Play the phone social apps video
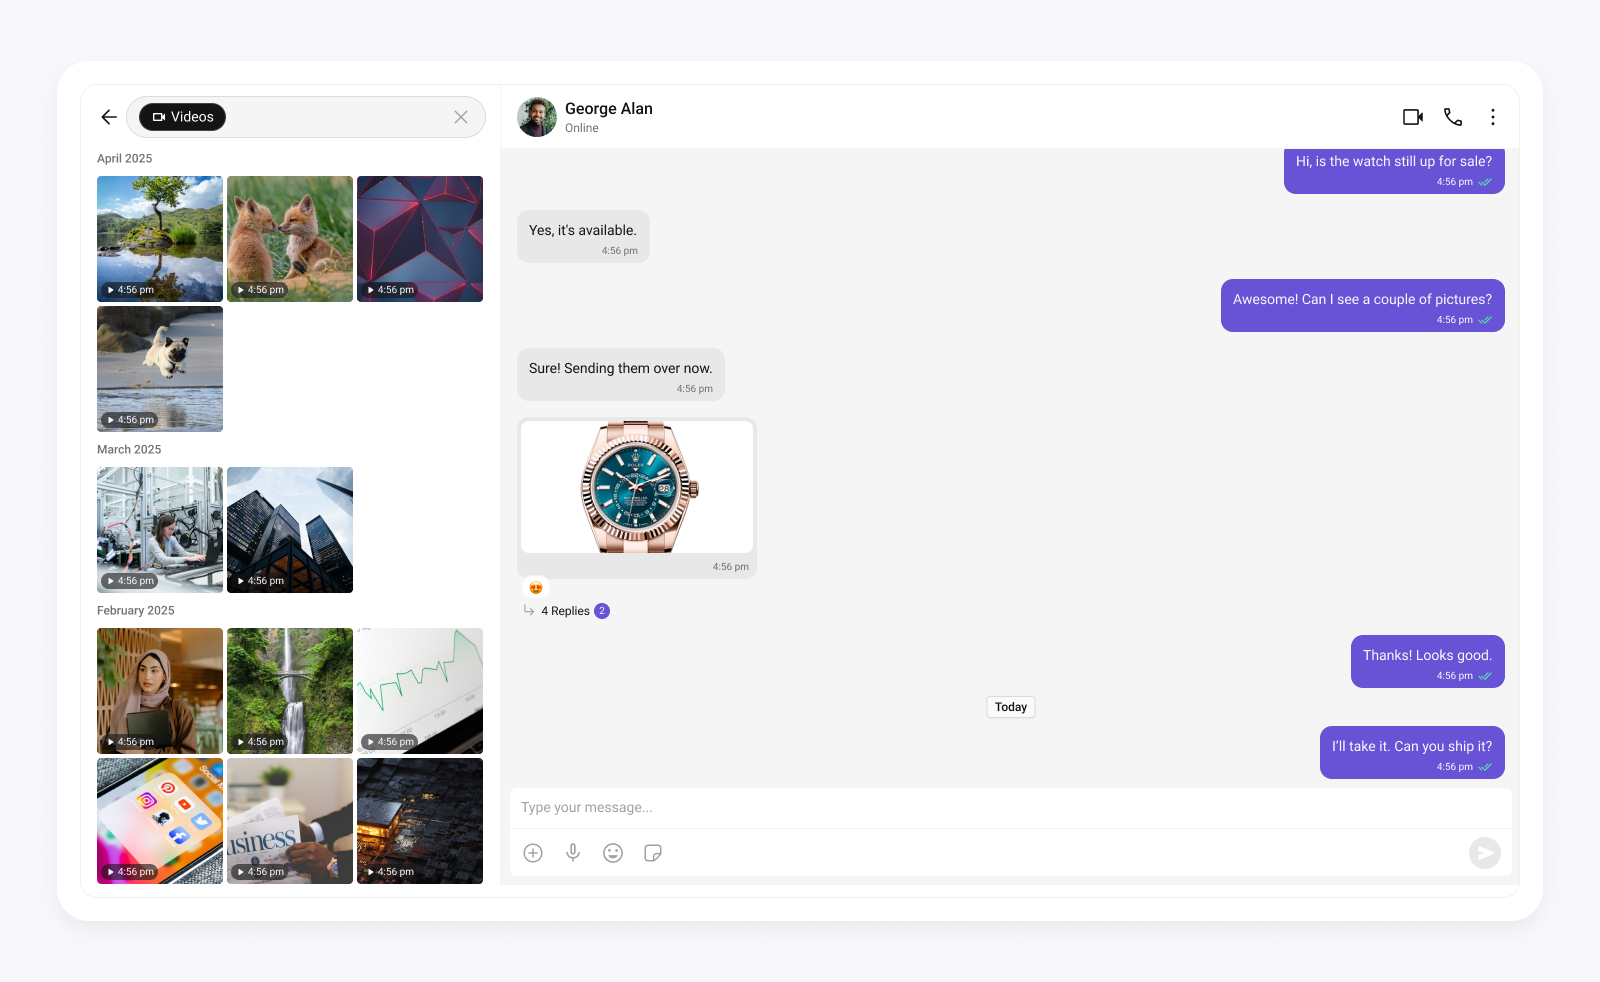This screenshot has width=1600, height=982. pyautogui.click(x=160, y=821)
